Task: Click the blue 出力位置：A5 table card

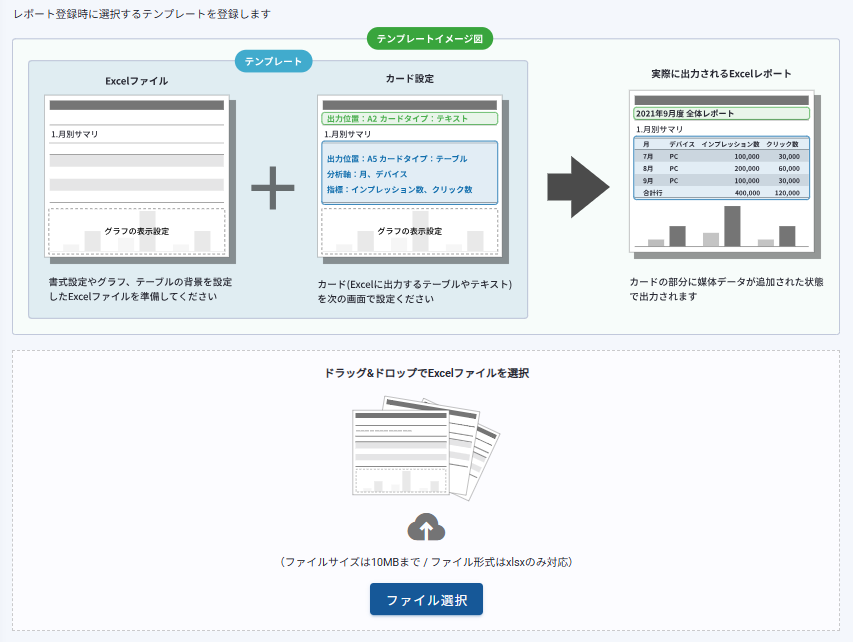Action: pos(409,173)
